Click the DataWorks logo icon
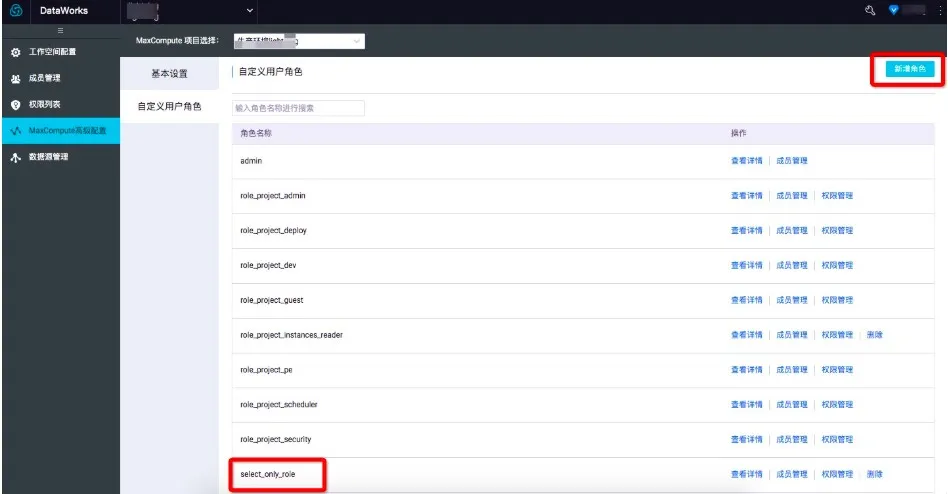The height and width of the screenshot is (494, 948). tap(16, 10)
